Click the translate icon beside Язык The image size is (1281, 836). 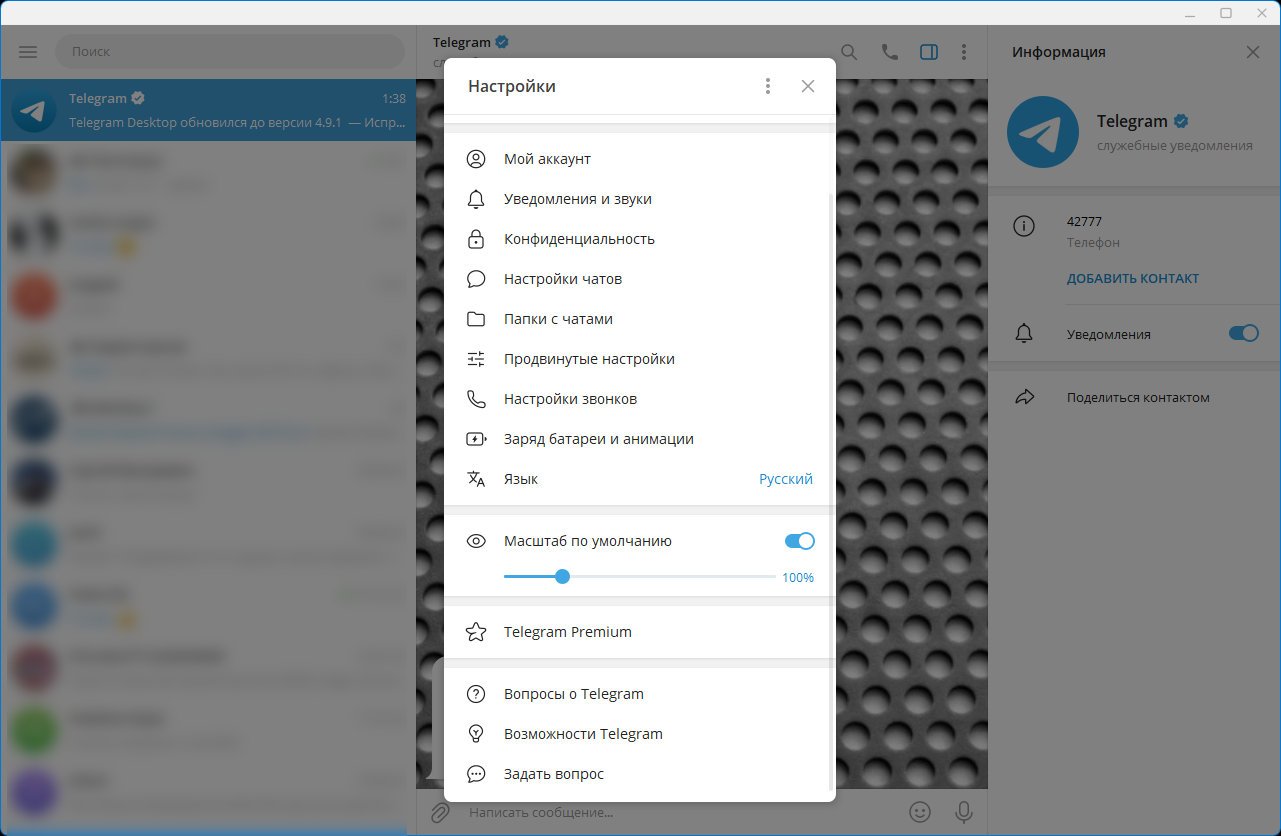pyautogui.click(x=476, y=479)
